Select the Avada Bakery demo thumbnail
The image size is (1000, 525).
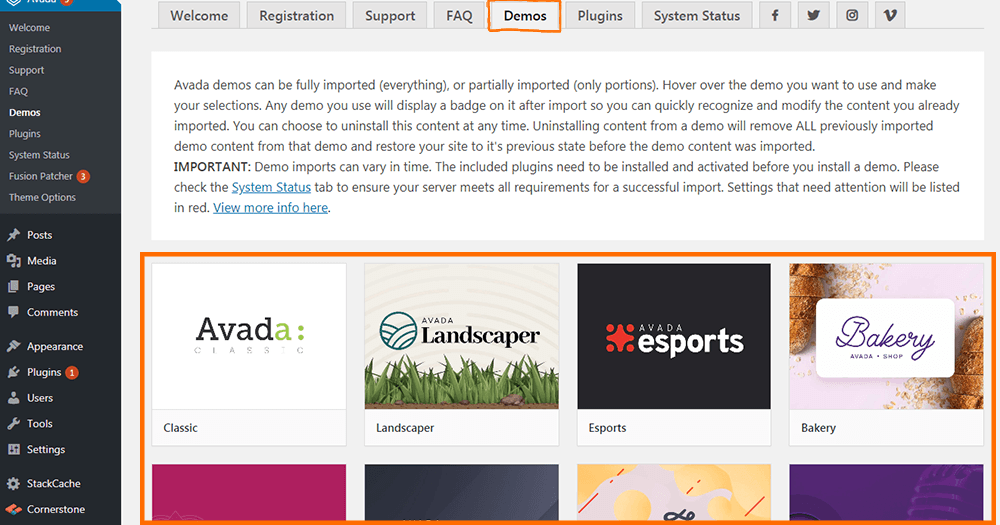[x=886, y=336]
